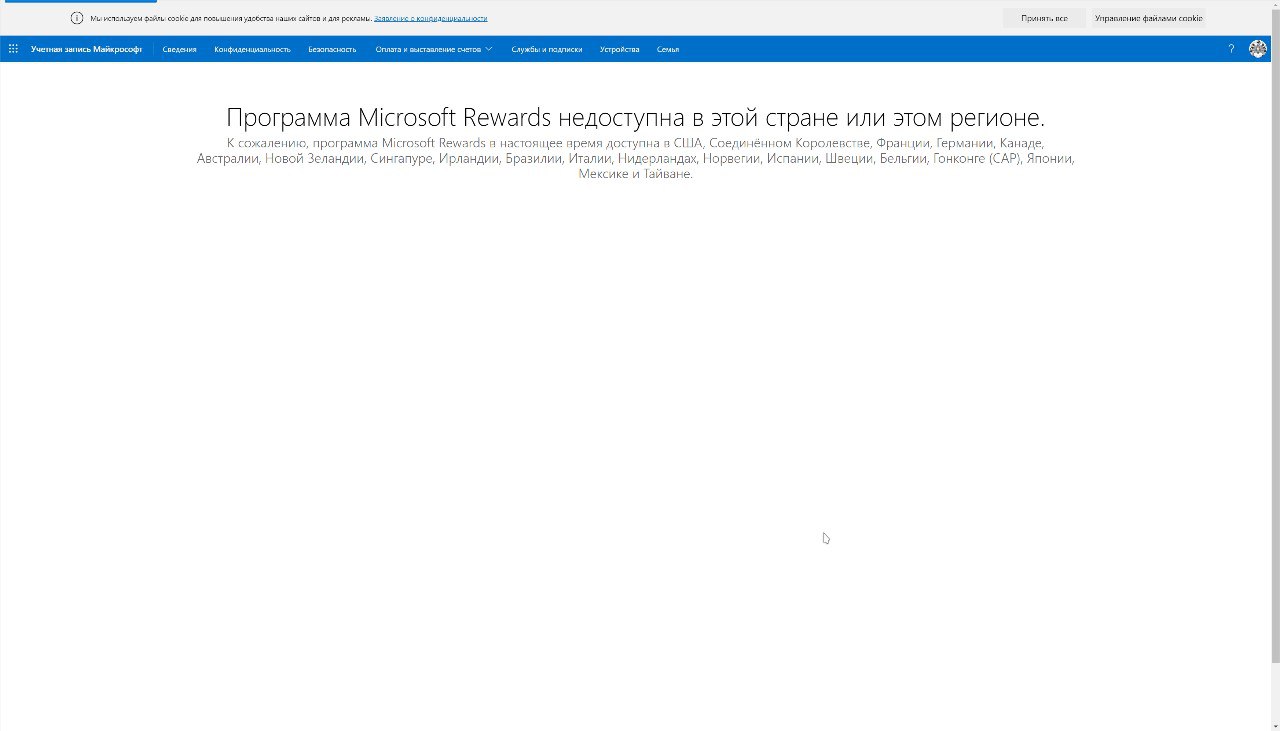
Task: Click the paragraph starting К сожалению
Action: pyautogui.click(x=636, y=158)
